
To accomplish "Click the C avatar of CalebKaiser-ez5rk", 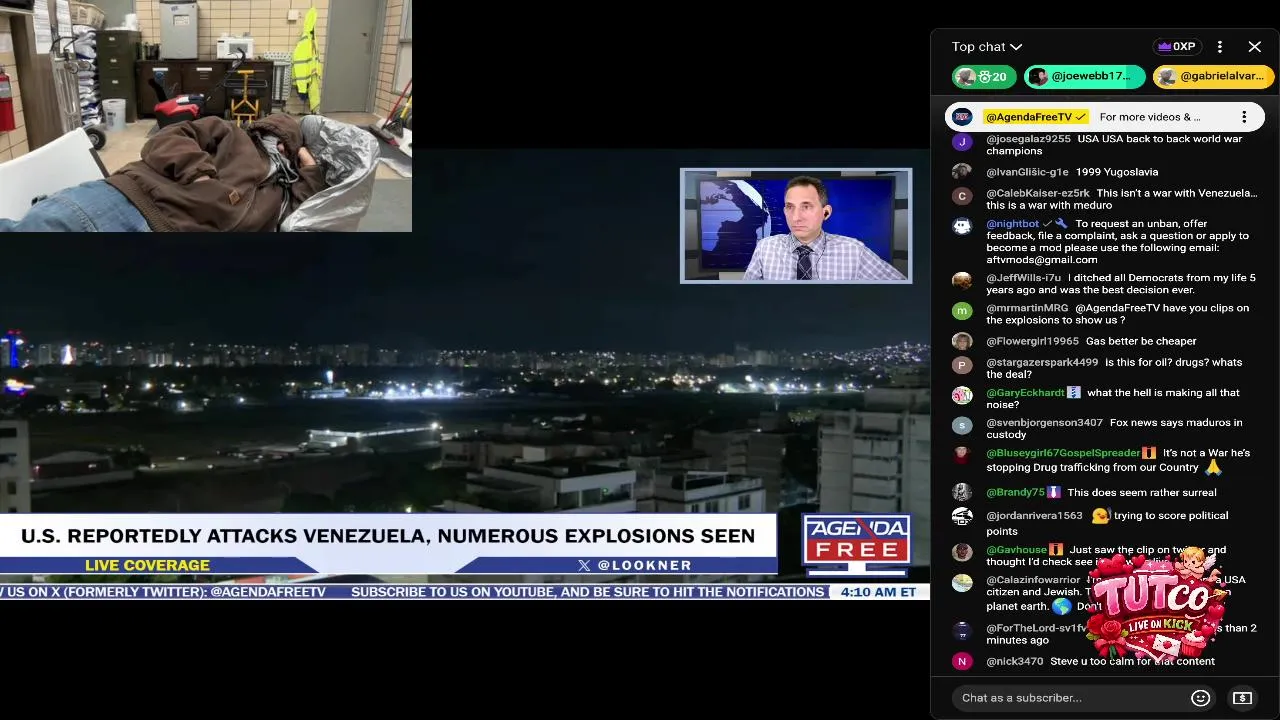I will (962, 196).
